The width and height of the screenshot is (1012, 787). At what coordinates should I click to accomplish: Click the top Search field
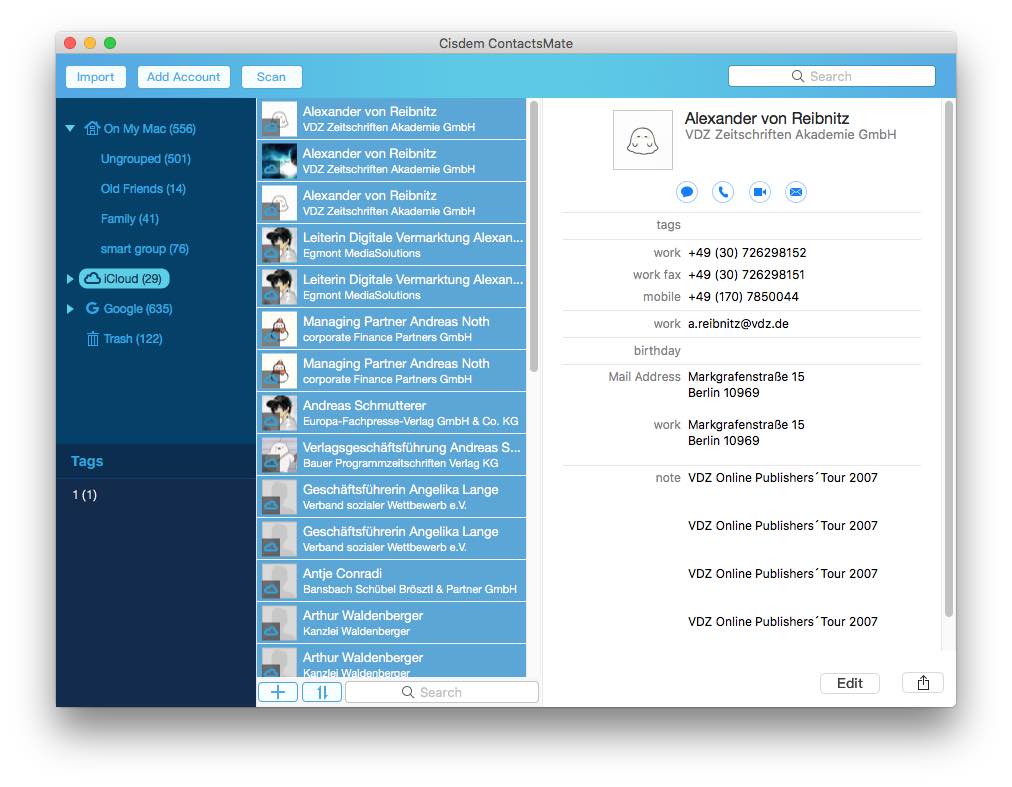point(831,76)
